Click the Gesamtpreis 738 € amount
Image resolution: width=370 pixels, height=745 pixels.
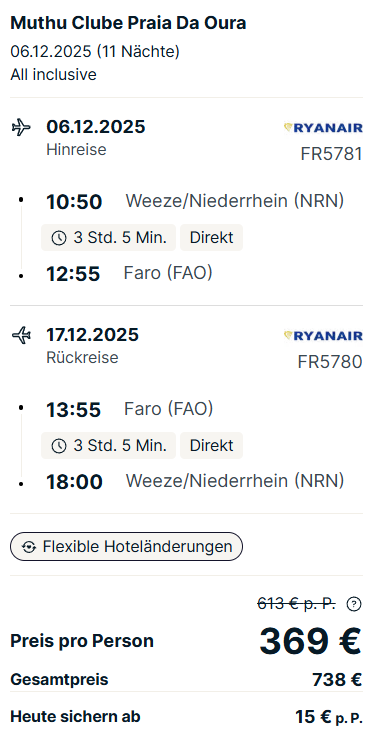(x=337, y=680)
